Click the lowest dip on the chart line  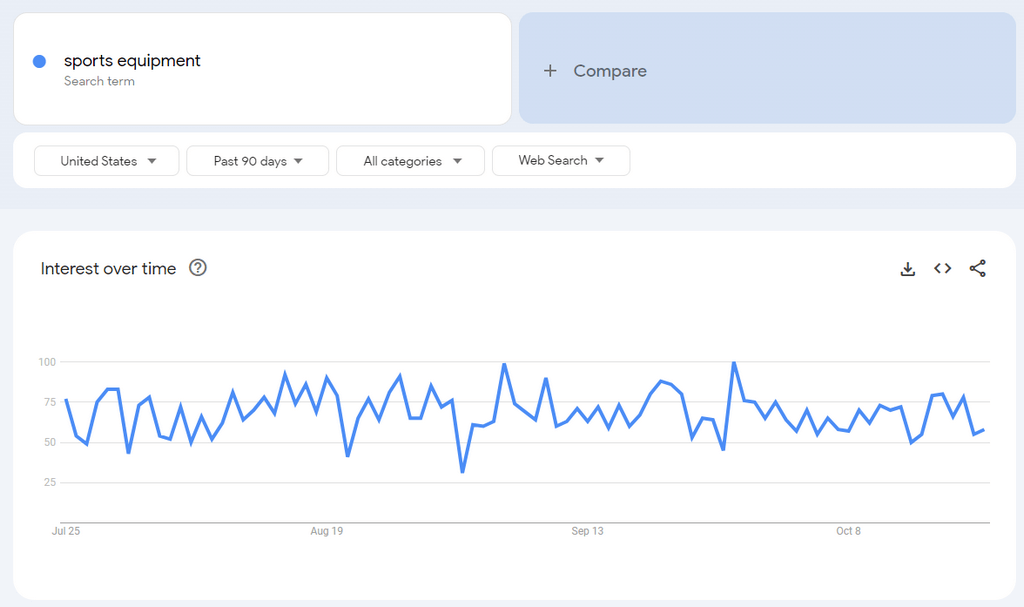pyautogui.click(x=462, y=472)
